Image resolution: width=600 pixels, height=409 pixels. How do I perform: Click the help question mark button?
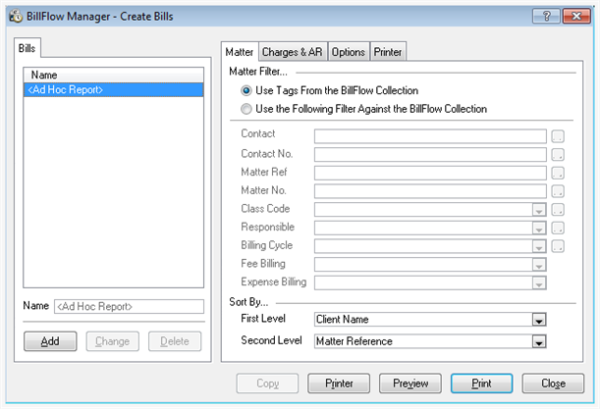(x=546, y=16)
